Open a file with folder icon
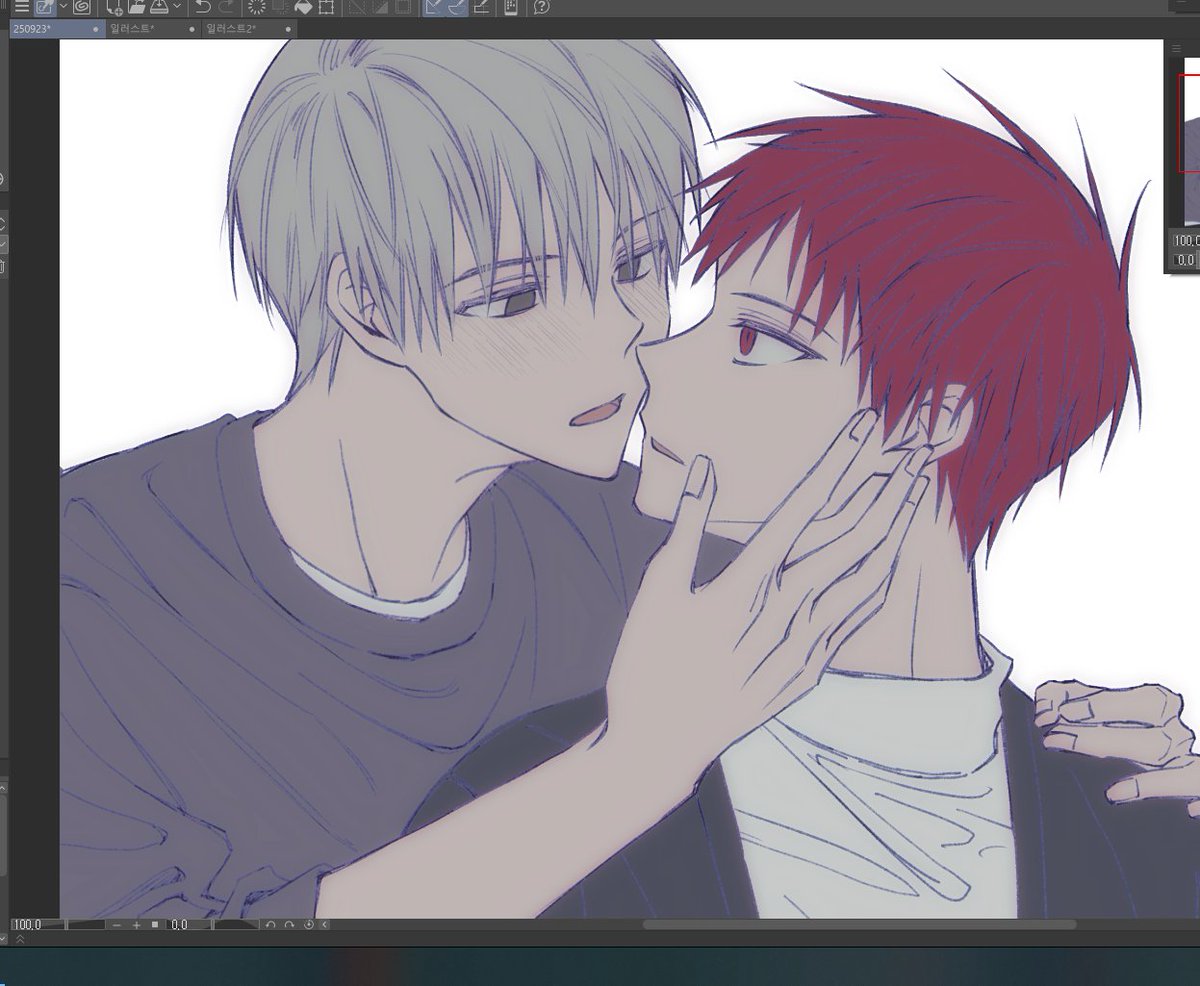Image resolution: width=1200 pixels, height=986 pixels. (137, 7)
